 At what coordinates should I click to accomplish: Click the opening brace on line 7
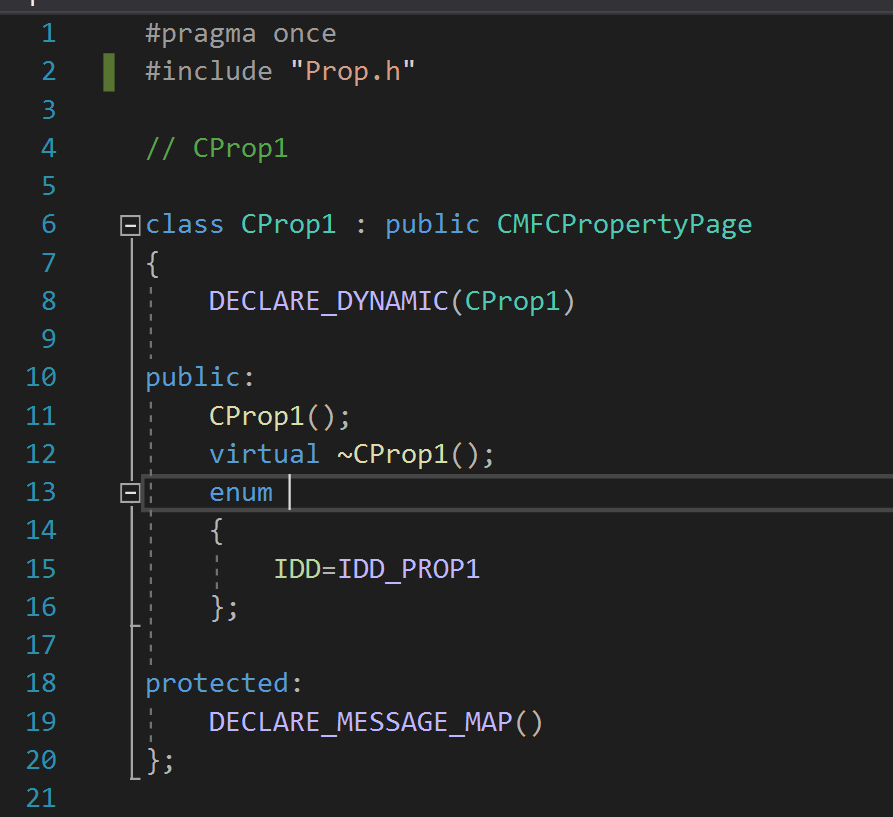(x=153, y=264)
